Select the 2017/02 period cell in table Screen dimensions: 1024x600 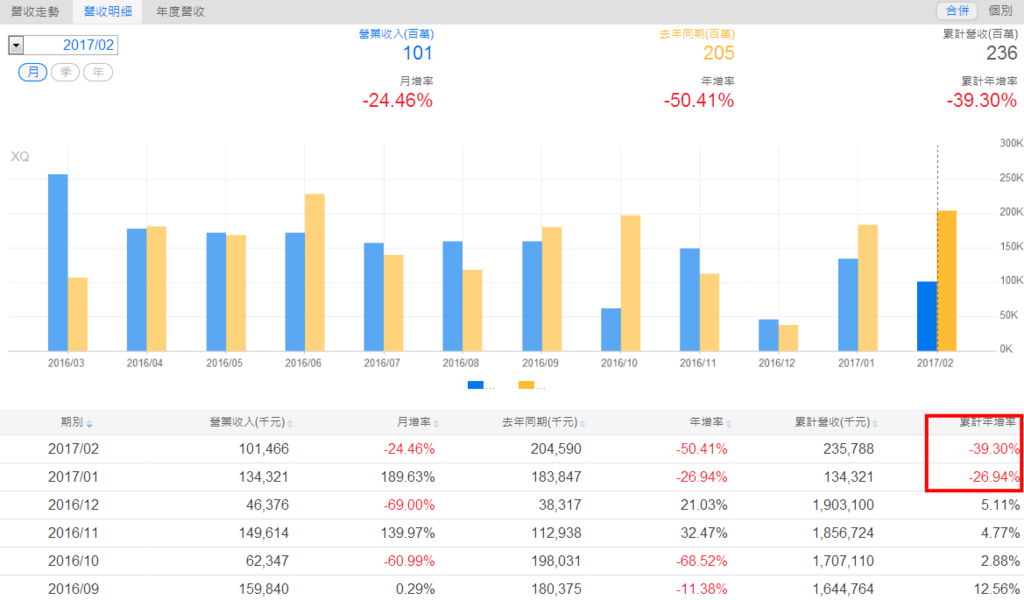pyautogui.click(x=73, y=449)
